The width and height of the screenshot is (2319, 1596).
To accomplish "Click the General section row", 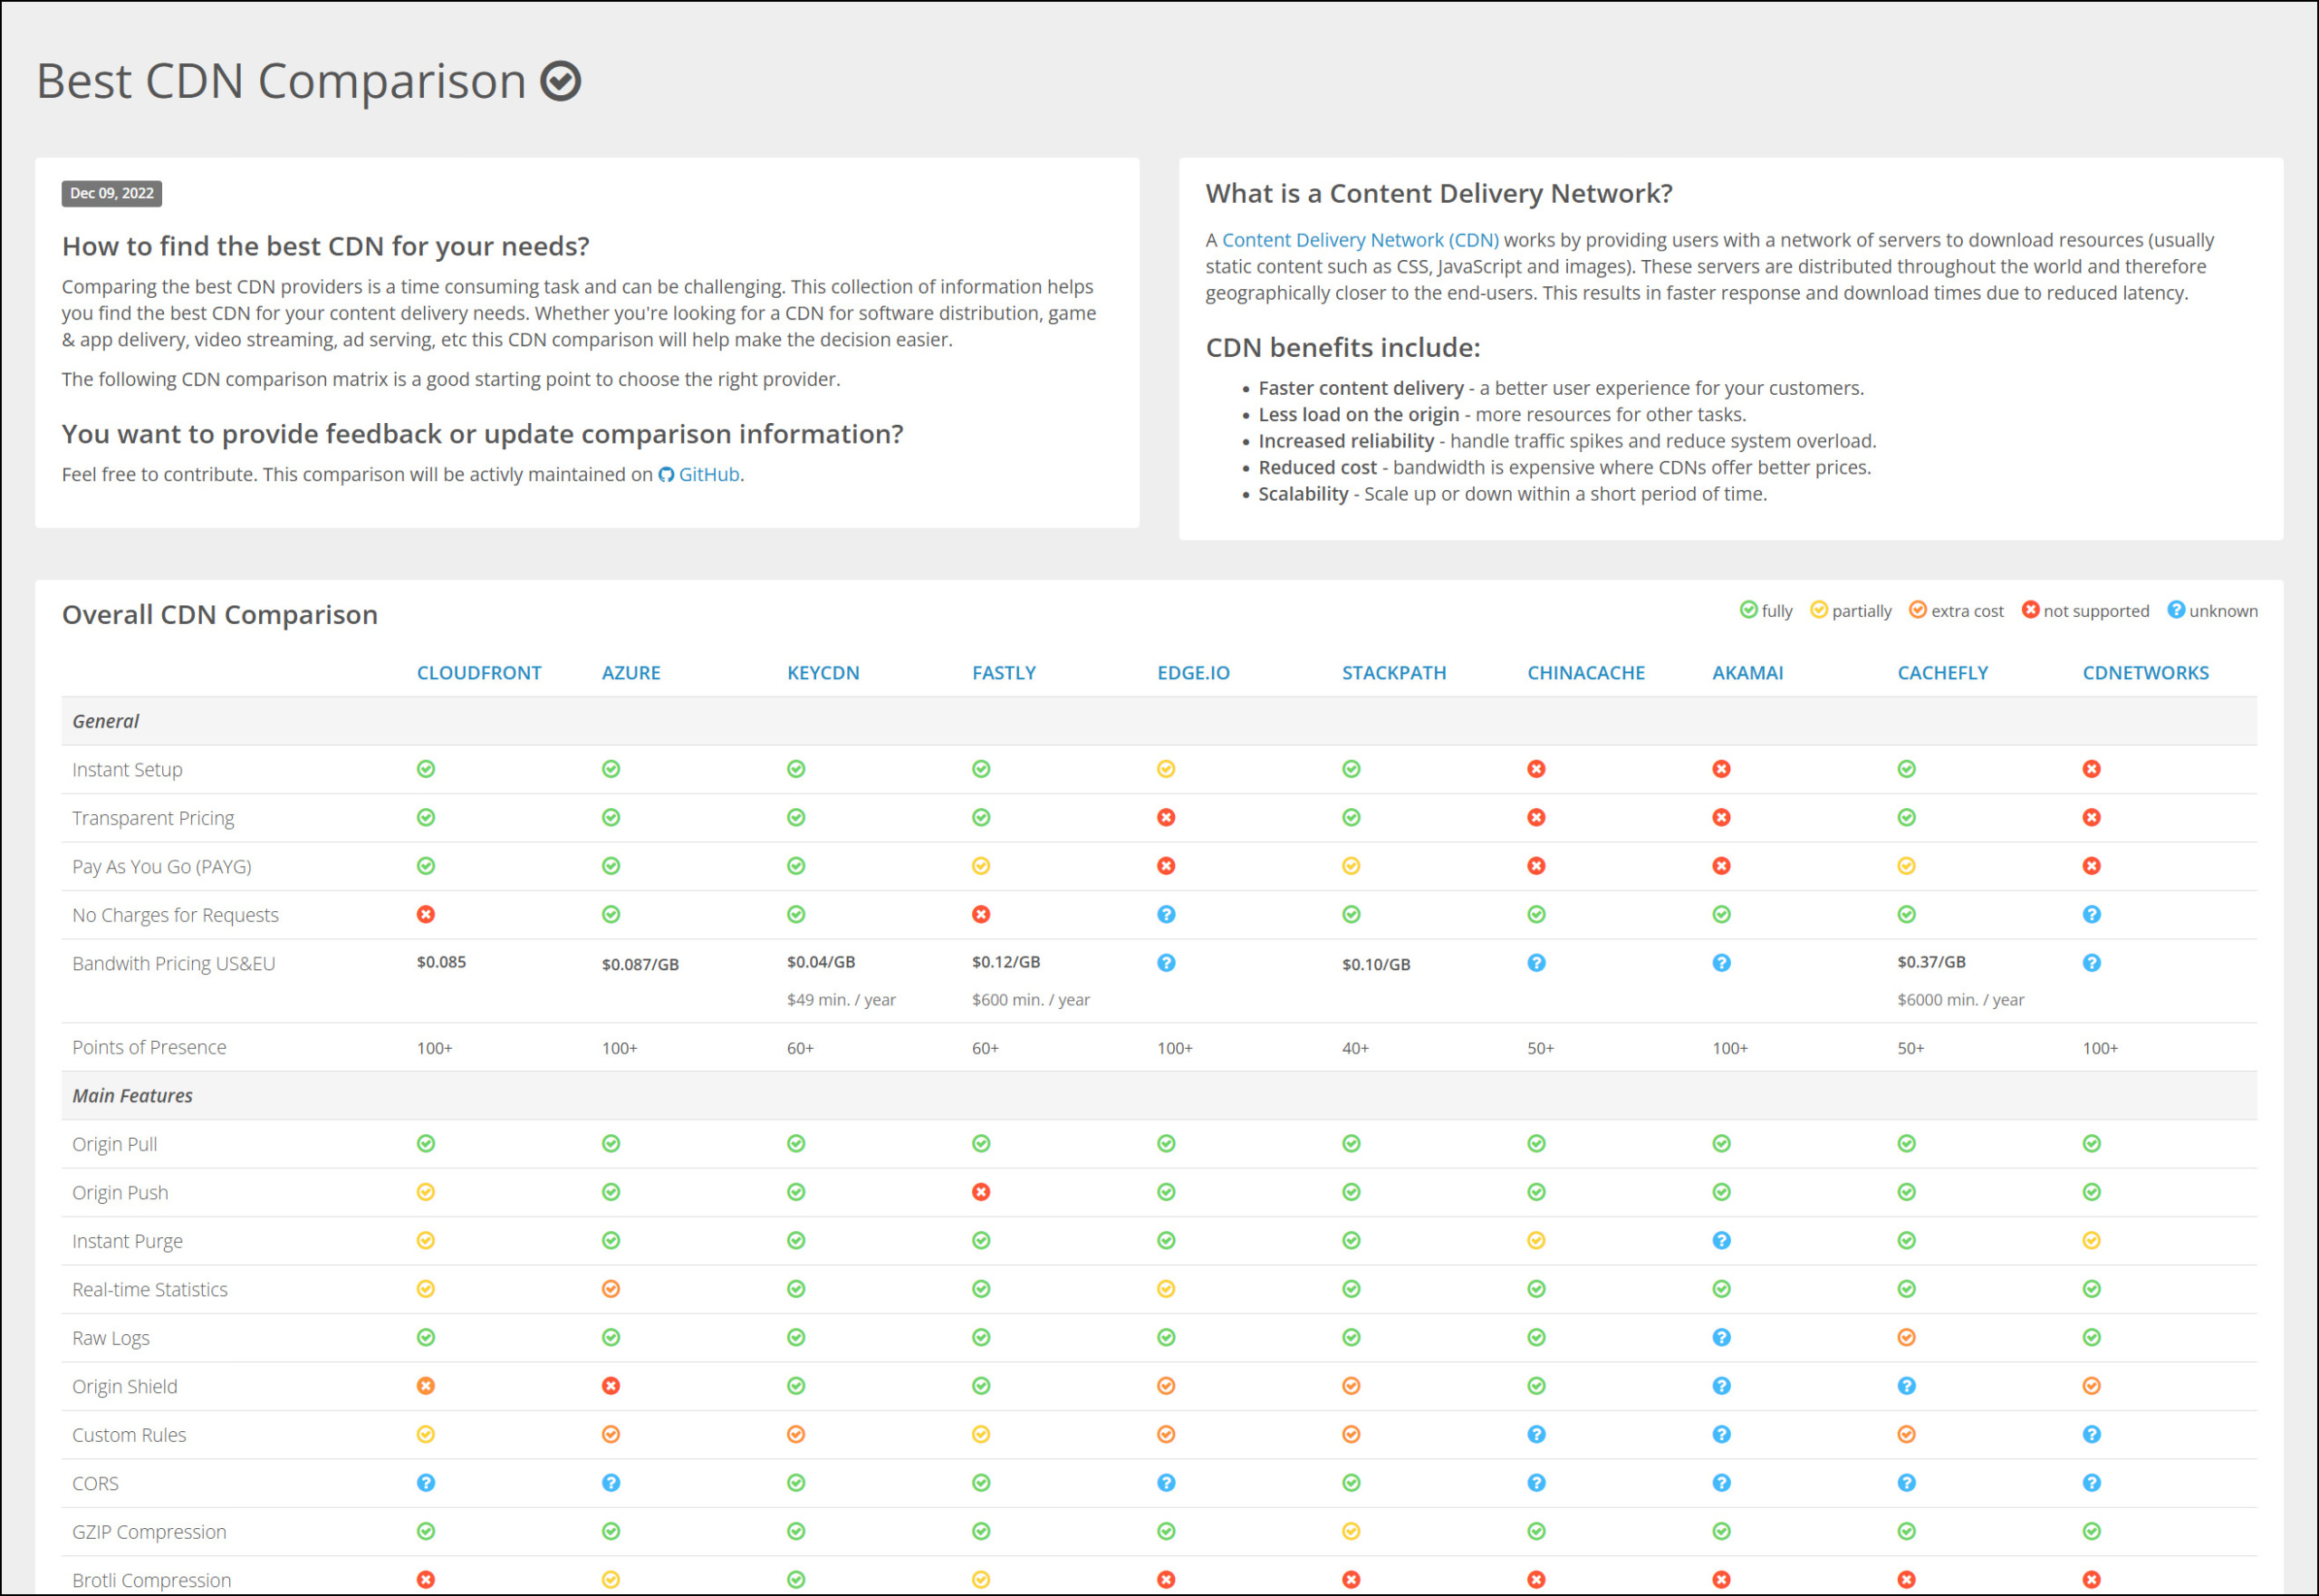I will coord(1159,721).
